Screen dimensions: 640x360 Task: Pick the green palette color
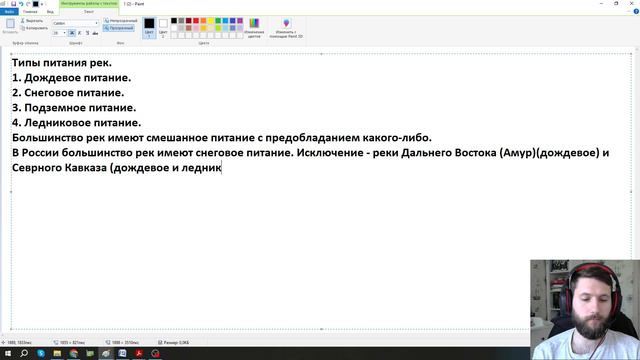[218, 21]
